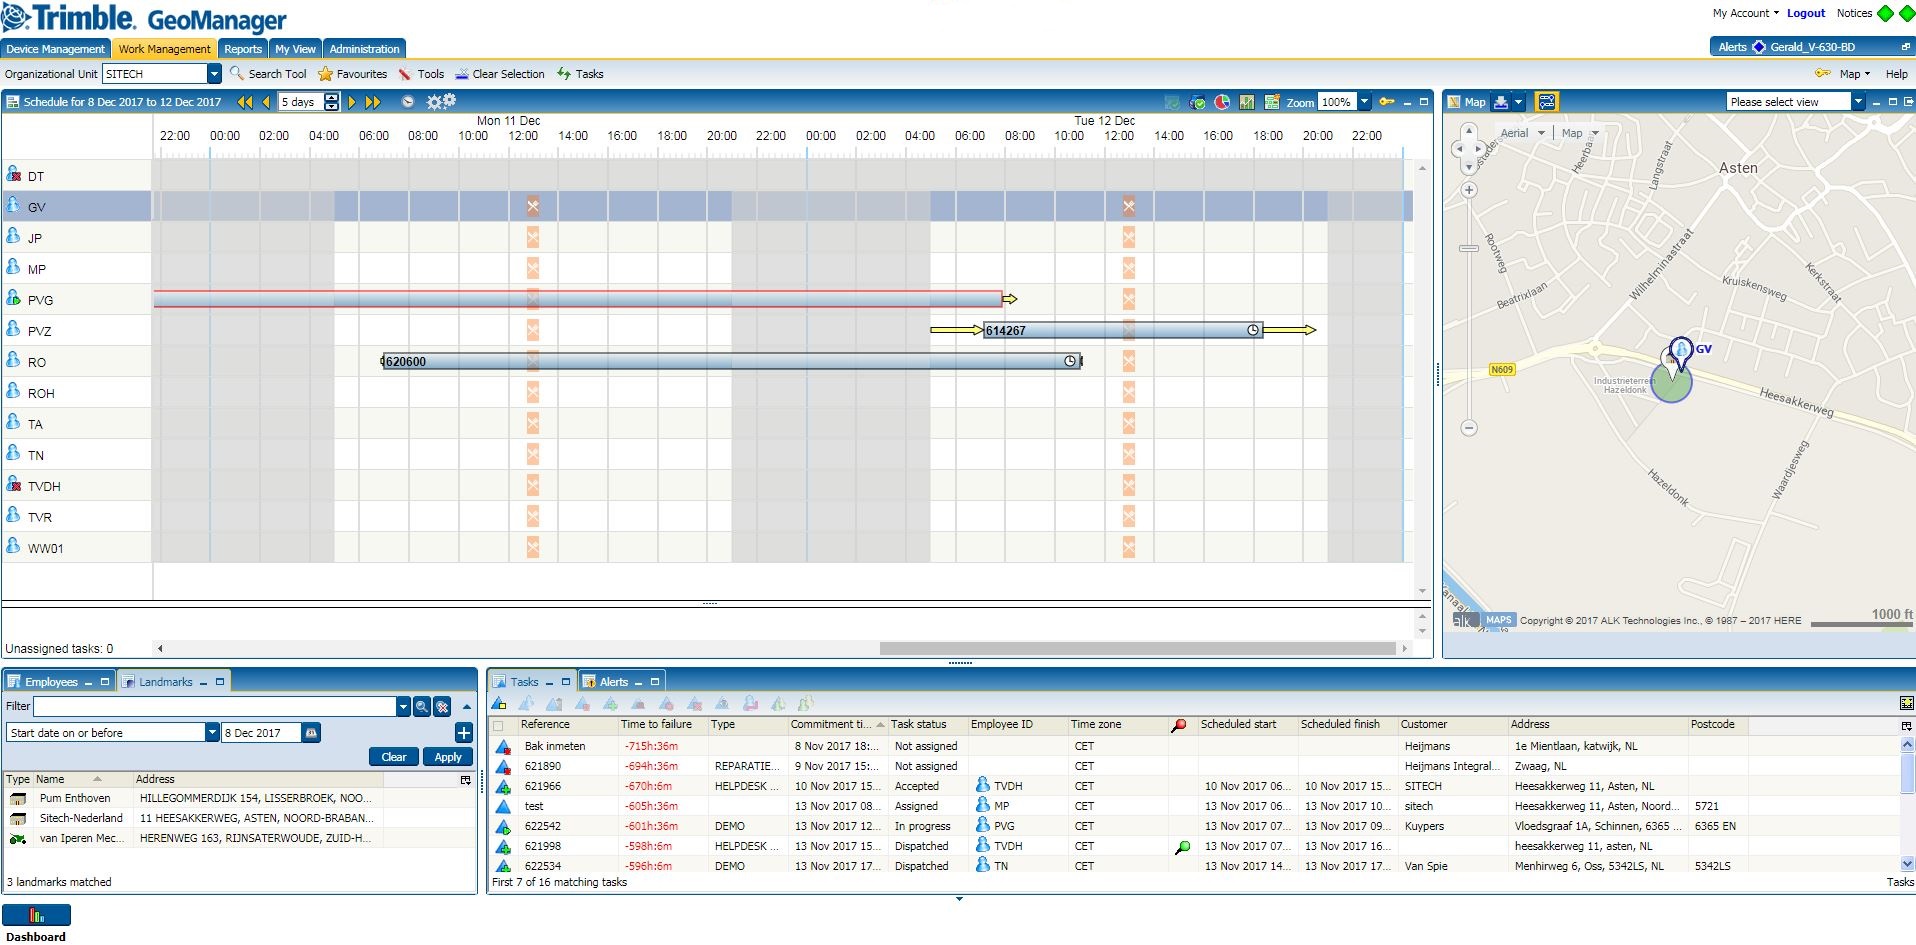Show the schedule legend key icon
This screenshot has width=1916, height=945.
(x=1385, y=103)
